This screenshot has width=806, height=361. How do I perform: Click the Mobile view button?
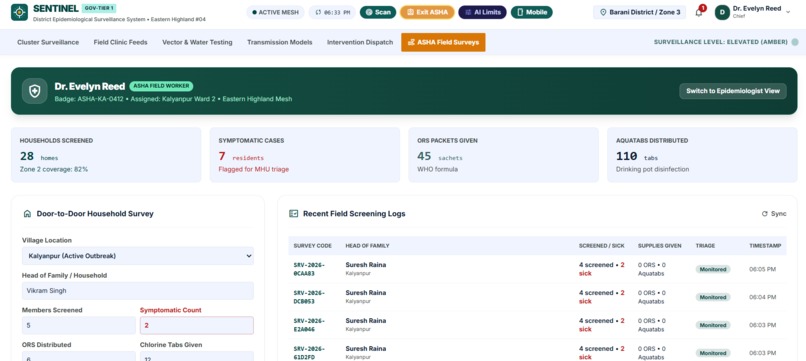point(532,12)
